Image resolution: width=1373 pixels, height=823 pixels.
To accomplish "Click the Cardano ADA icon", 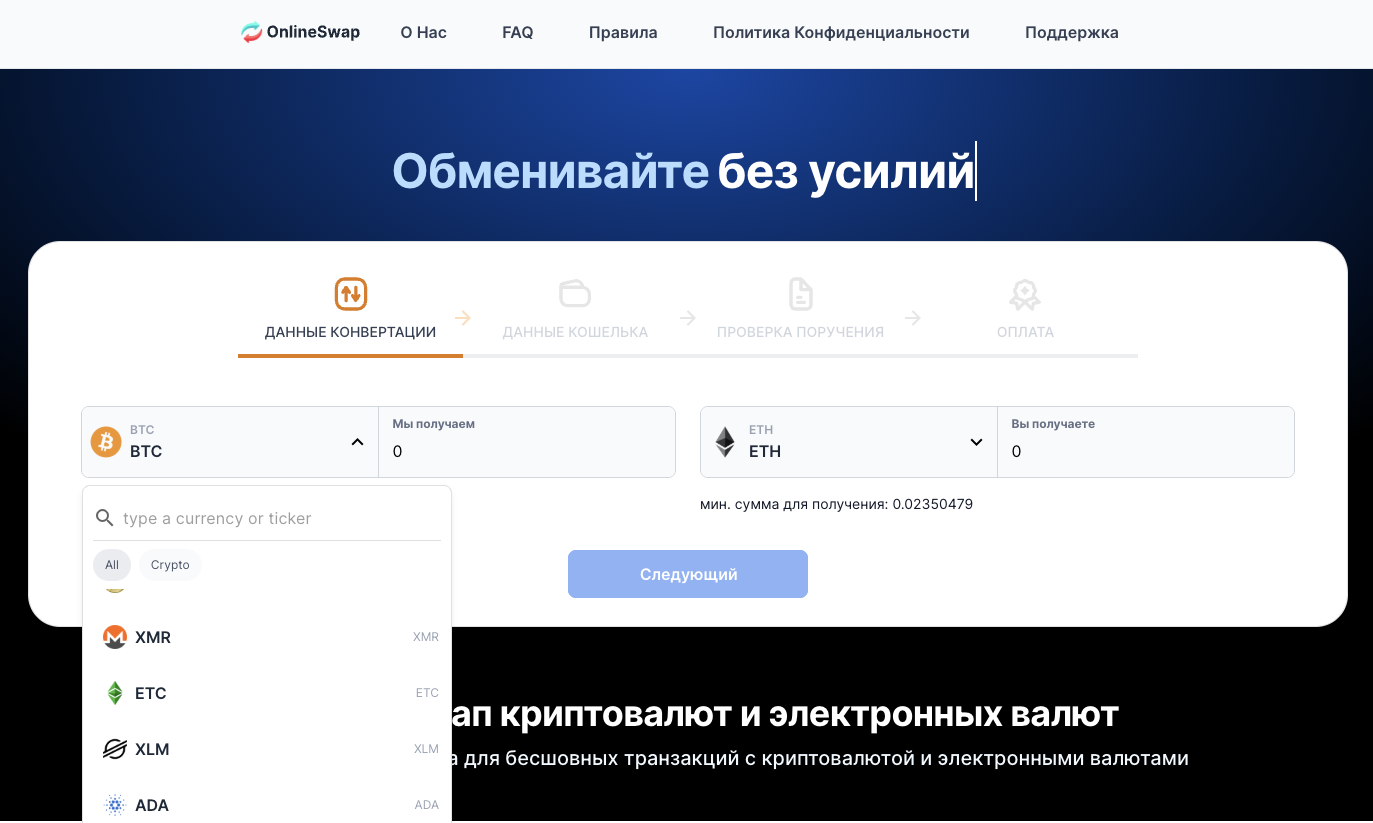I will pyautogui.click(x=115, y=805).
